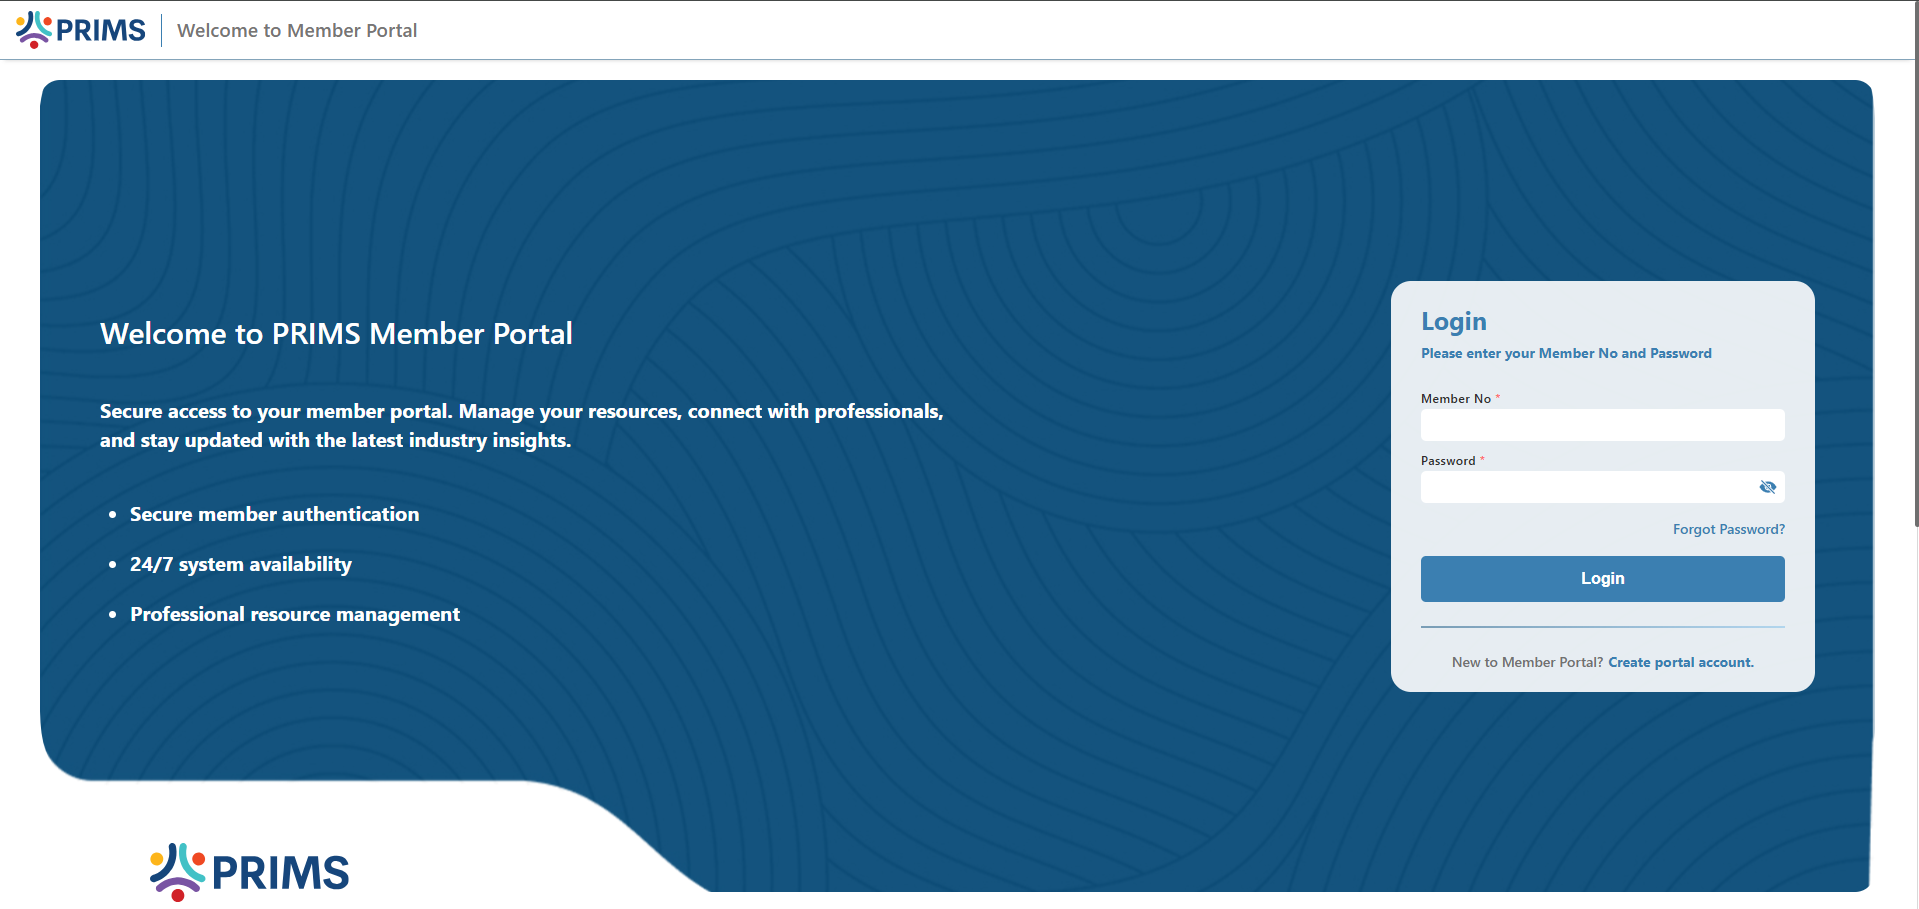Click the 'Login' panel heading
Viewport: 1919px width, 909px height.
pyautogui.click(x=1454, y=322)
